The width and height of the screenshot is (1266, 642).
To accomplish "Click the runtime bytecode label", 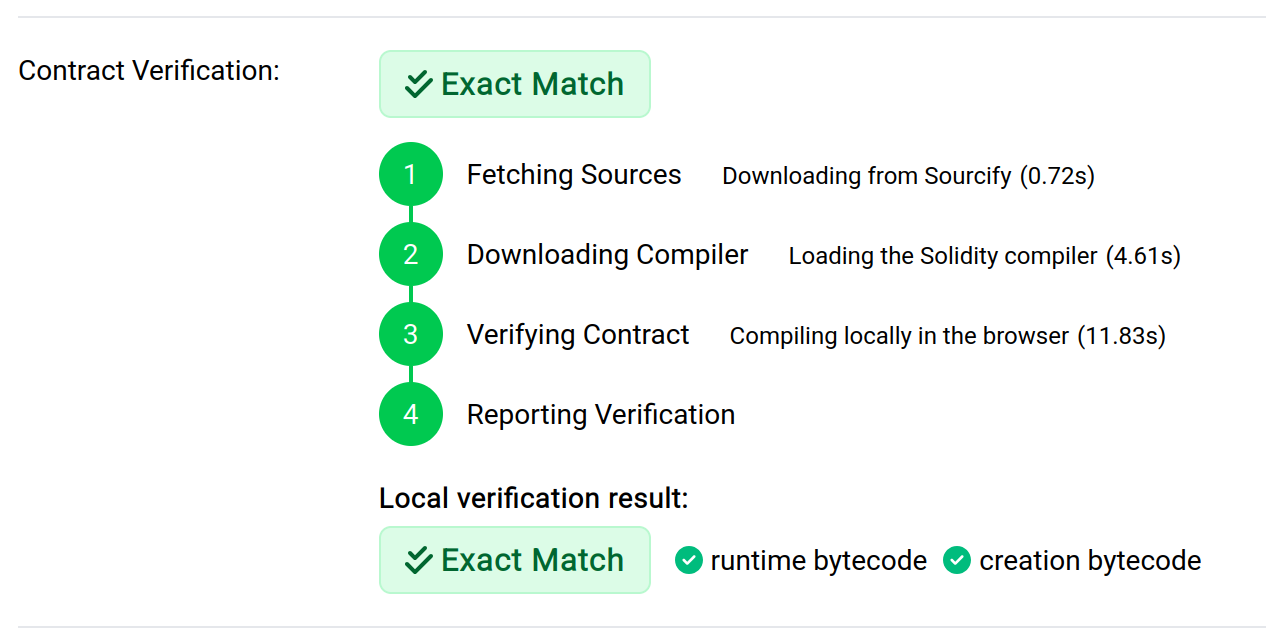I will pyautogui.click(x=818, y=561).
